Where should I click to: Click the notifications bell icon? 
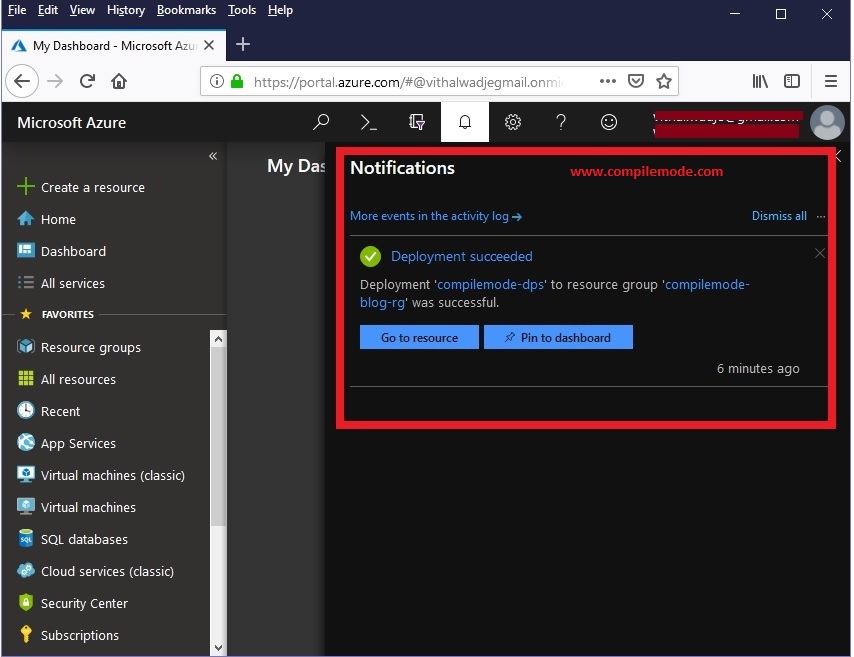point(464,122)
